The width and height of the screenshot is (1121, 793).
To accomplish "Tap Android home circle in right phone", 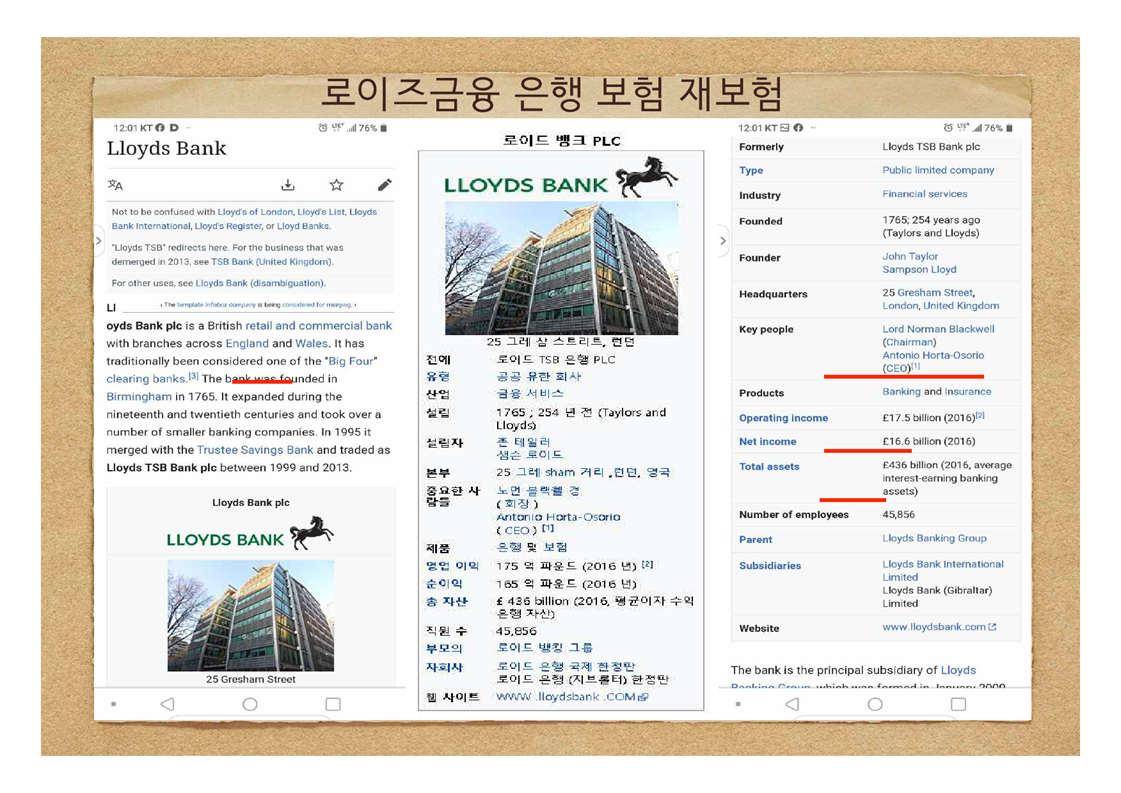I will click(875, 704).
